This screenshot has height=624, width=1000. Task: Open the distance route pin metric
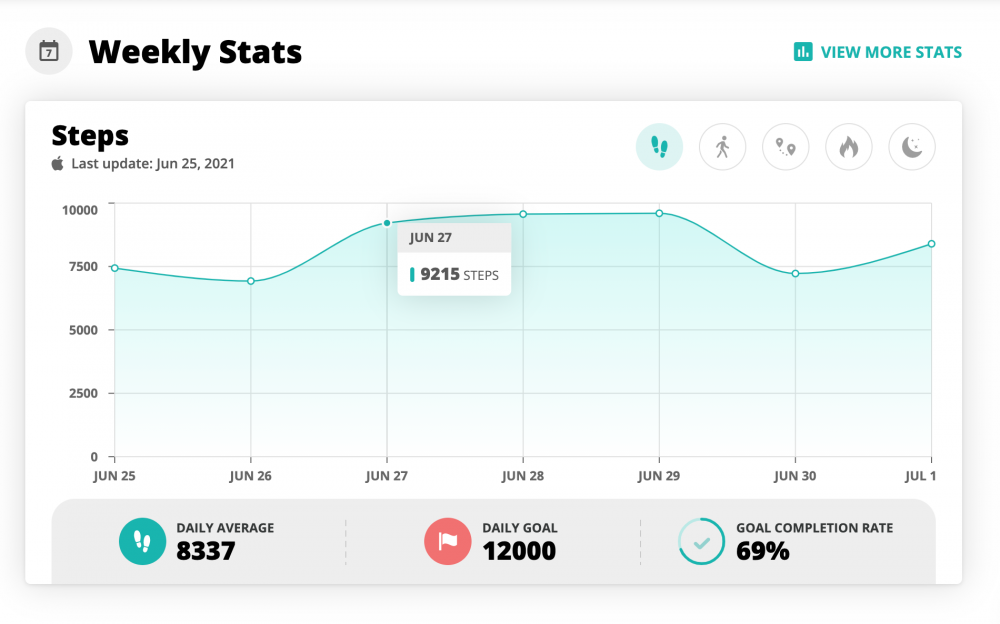point(785,148)
